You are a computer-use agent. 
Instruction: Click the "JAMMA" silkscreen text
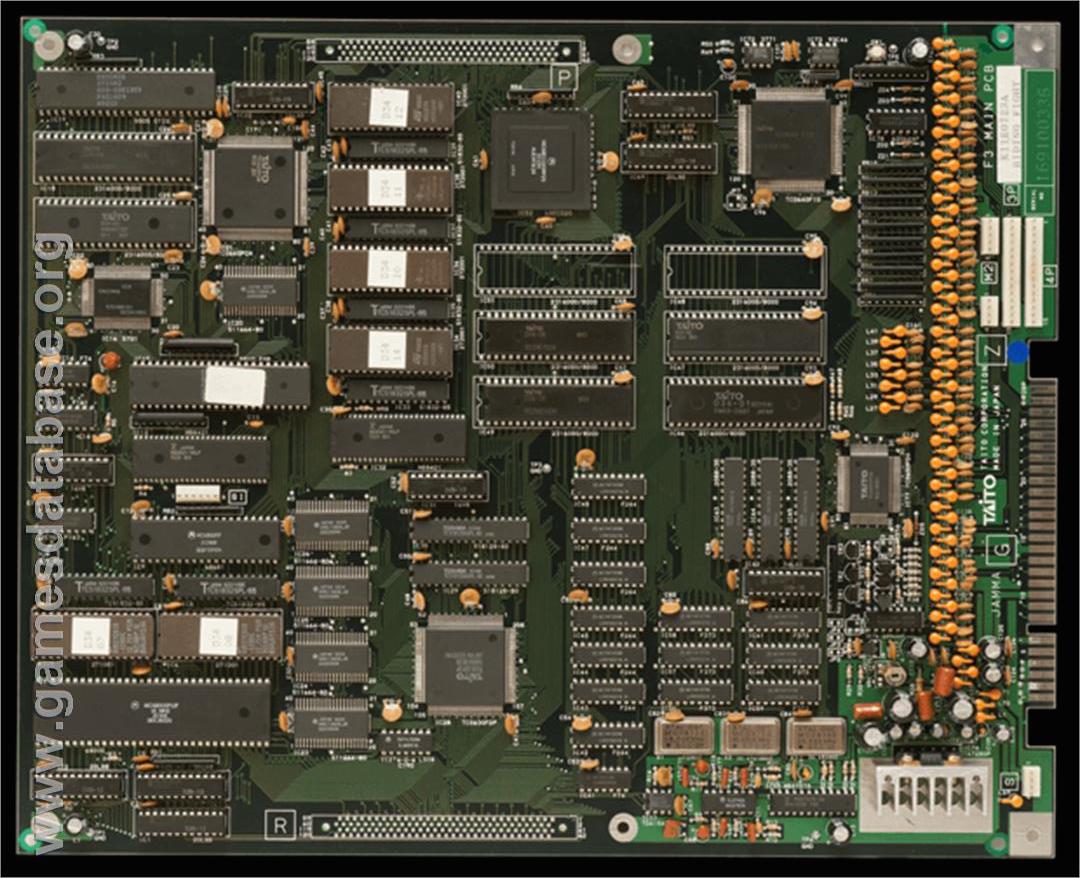pos(996,593)
